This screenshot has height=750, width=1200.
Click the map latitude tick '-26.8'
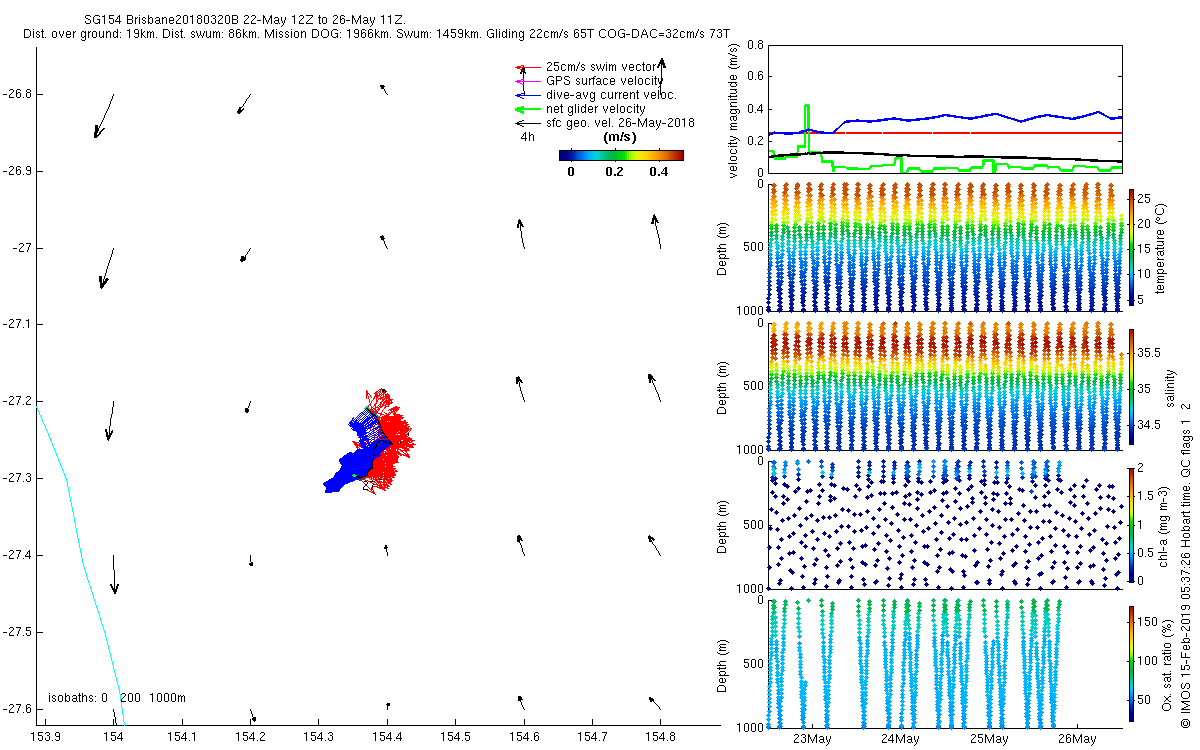(x=17, y=94)
